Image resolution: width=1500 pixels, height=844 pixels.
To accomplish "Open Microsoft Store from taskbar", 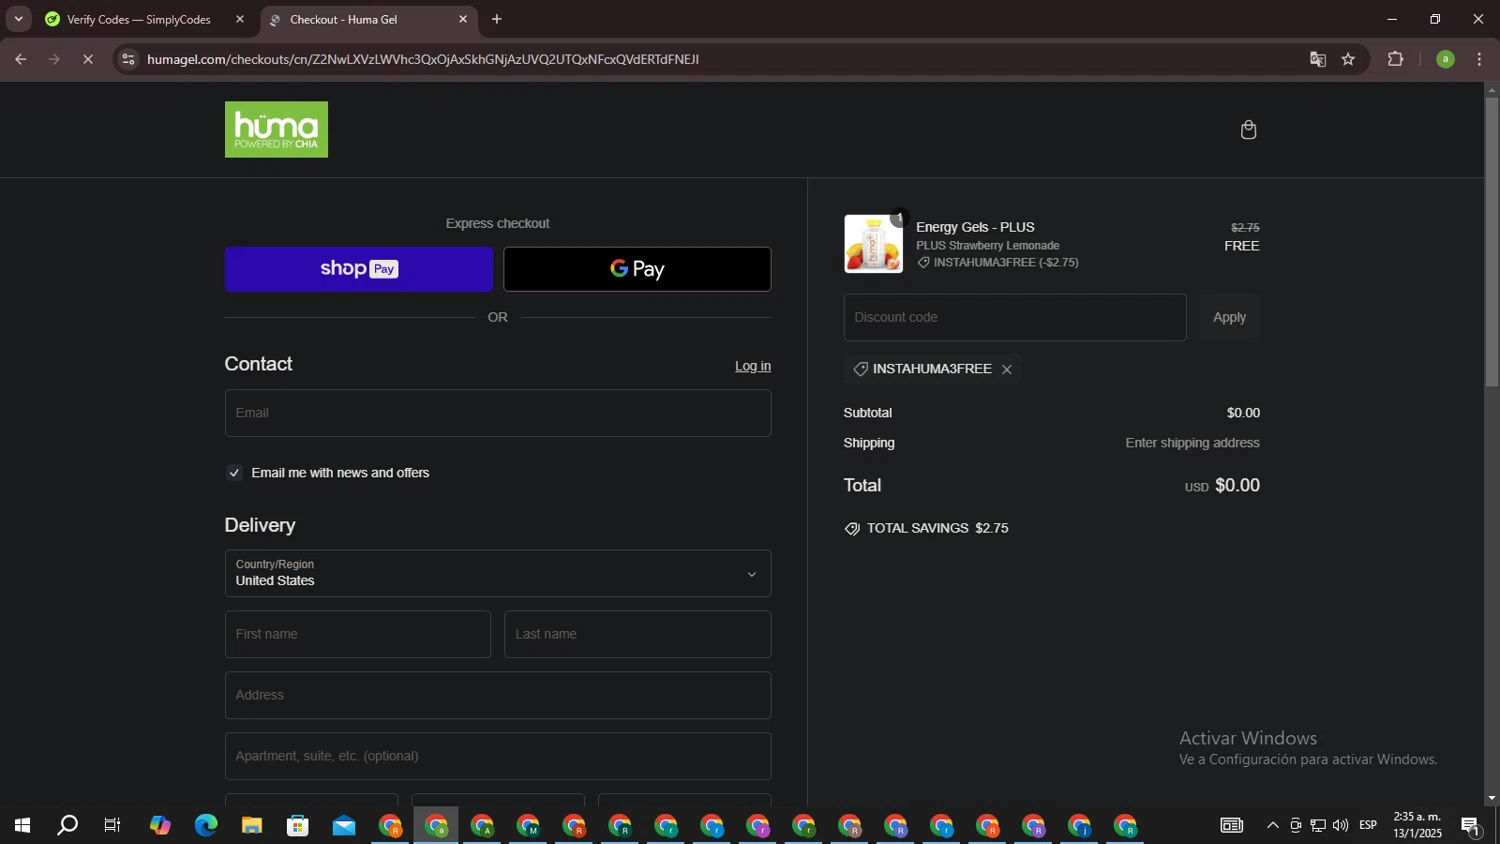I will click(298, 826).
